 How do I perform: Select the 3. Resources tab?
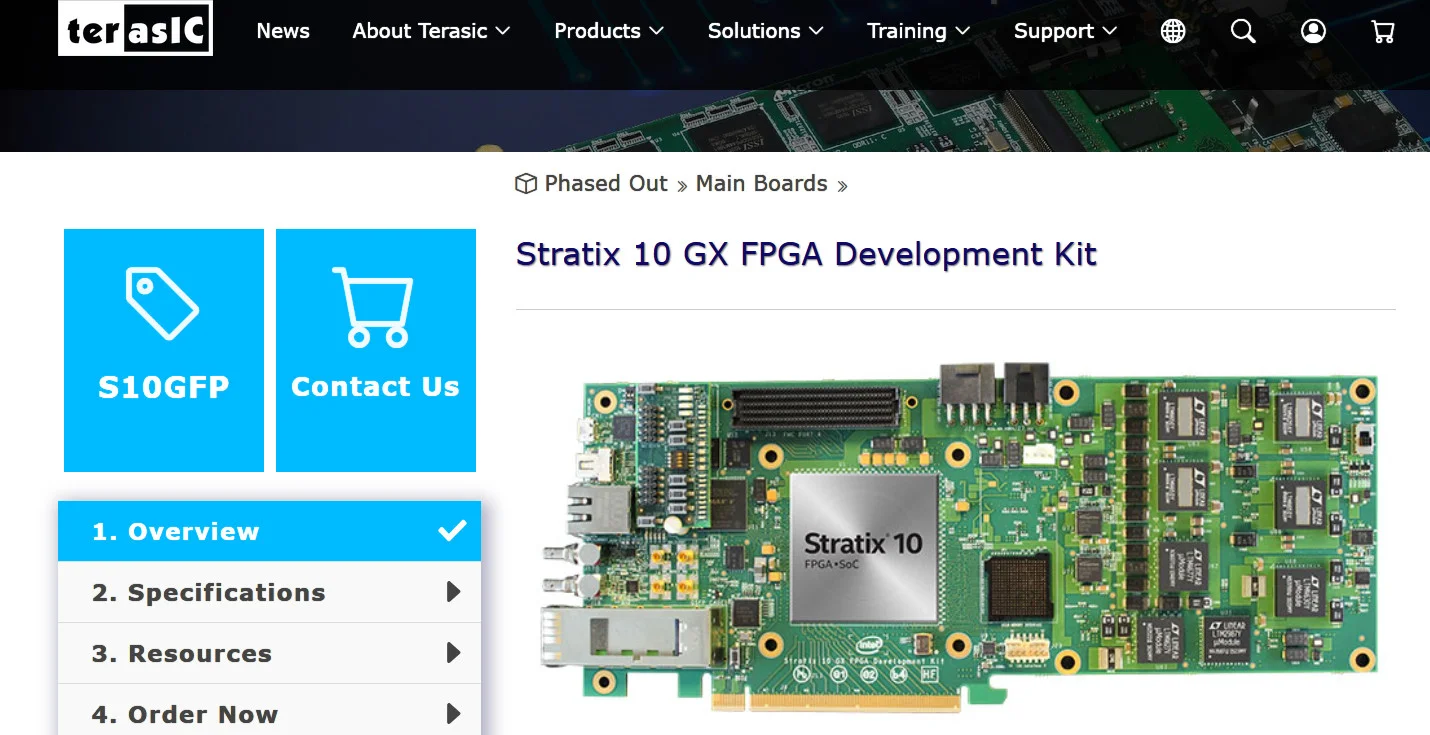269,653
